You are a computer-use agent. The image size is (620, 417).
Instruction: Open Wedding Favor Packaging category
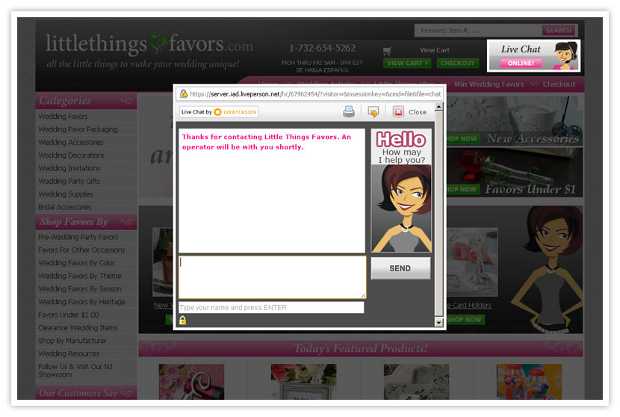[x=78, y=129]
